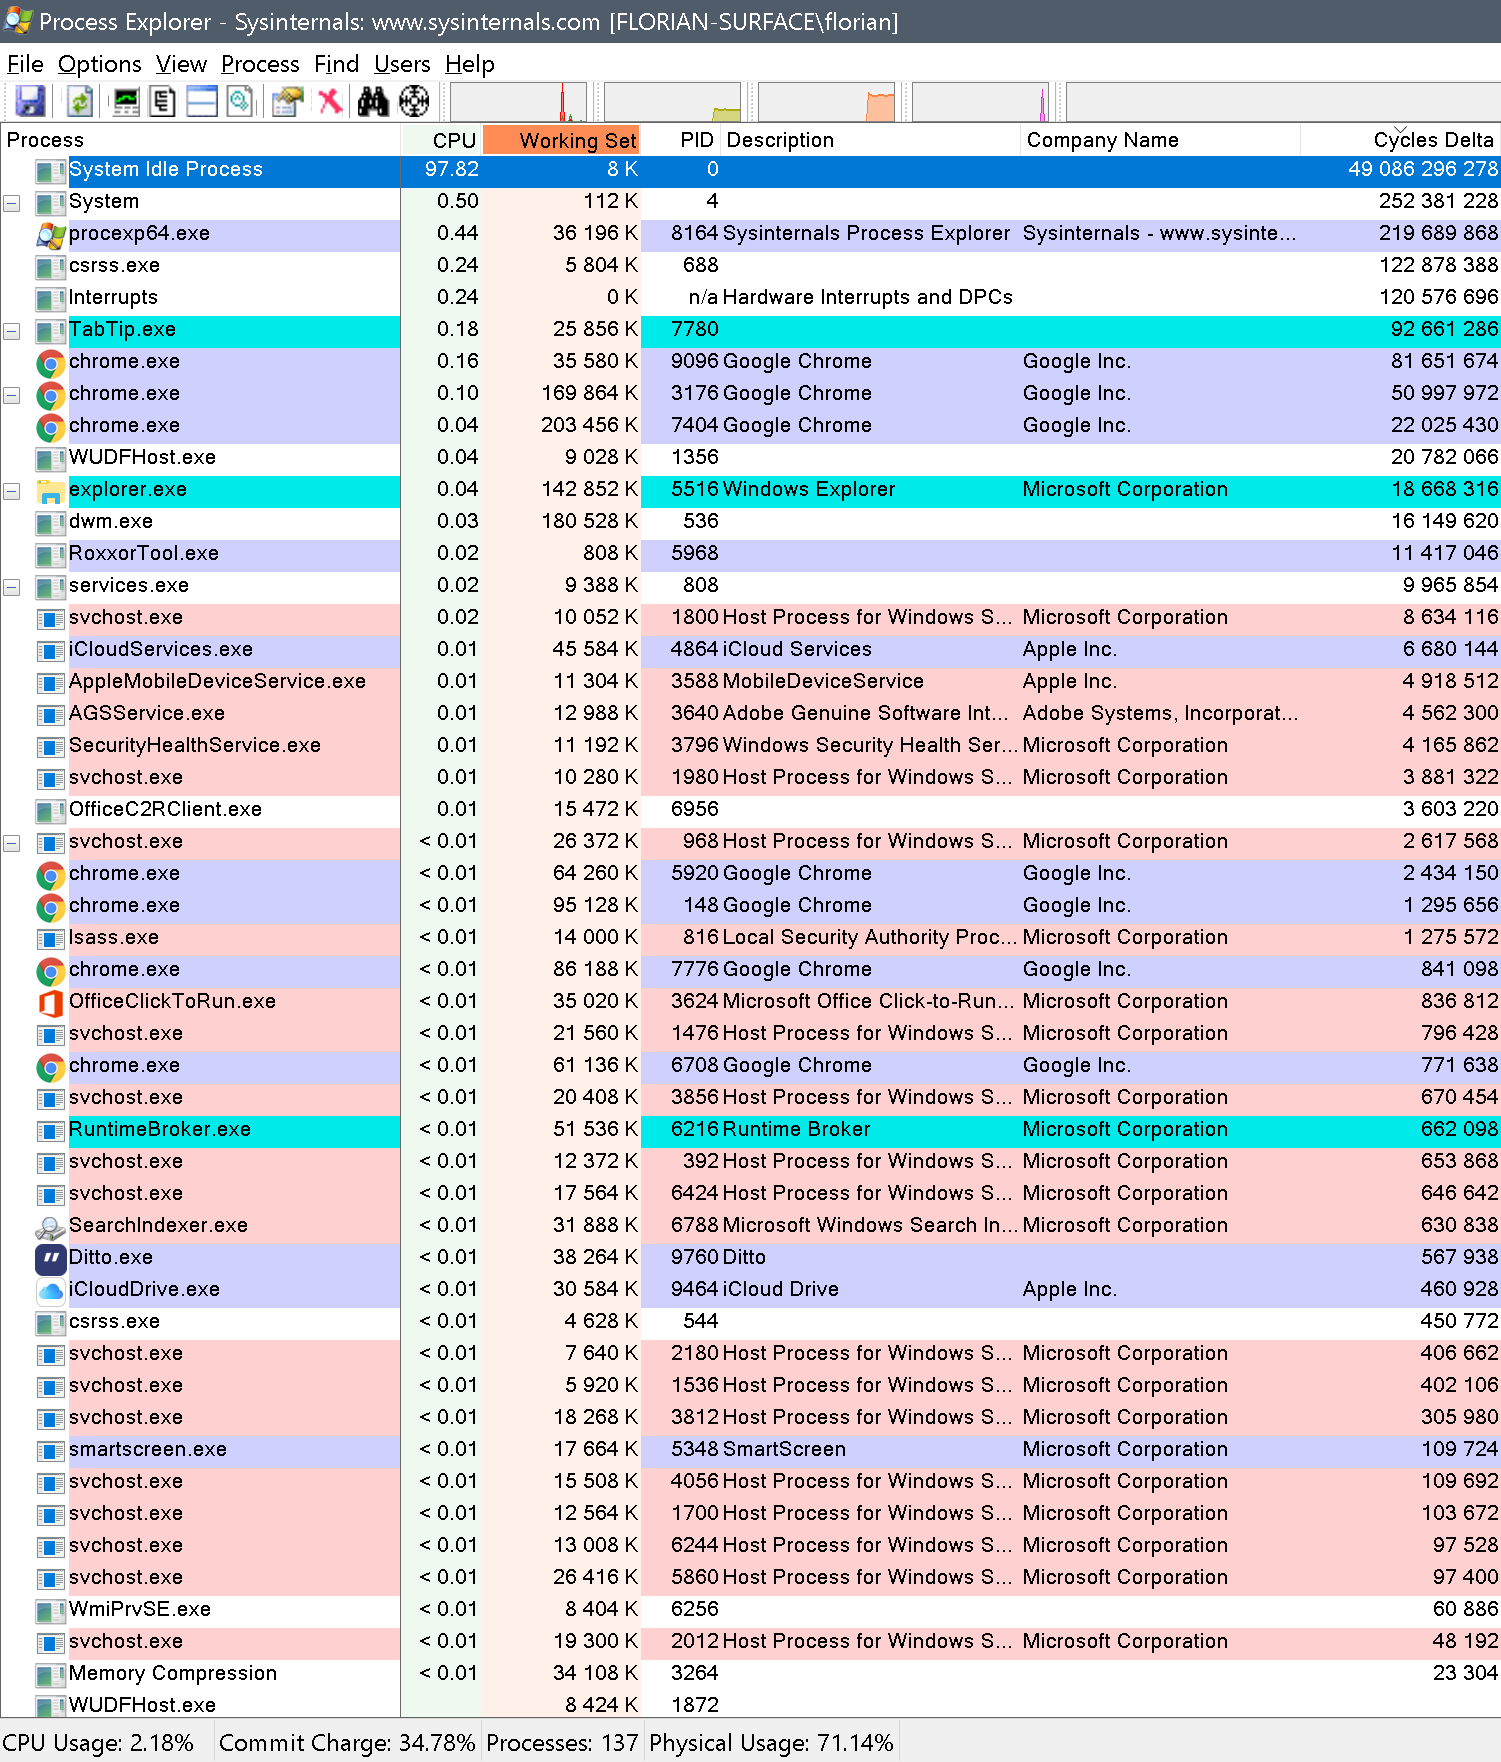Sort by the Working Set column header
This screenshot has width=1501, height=1762.
click(561, 140)
